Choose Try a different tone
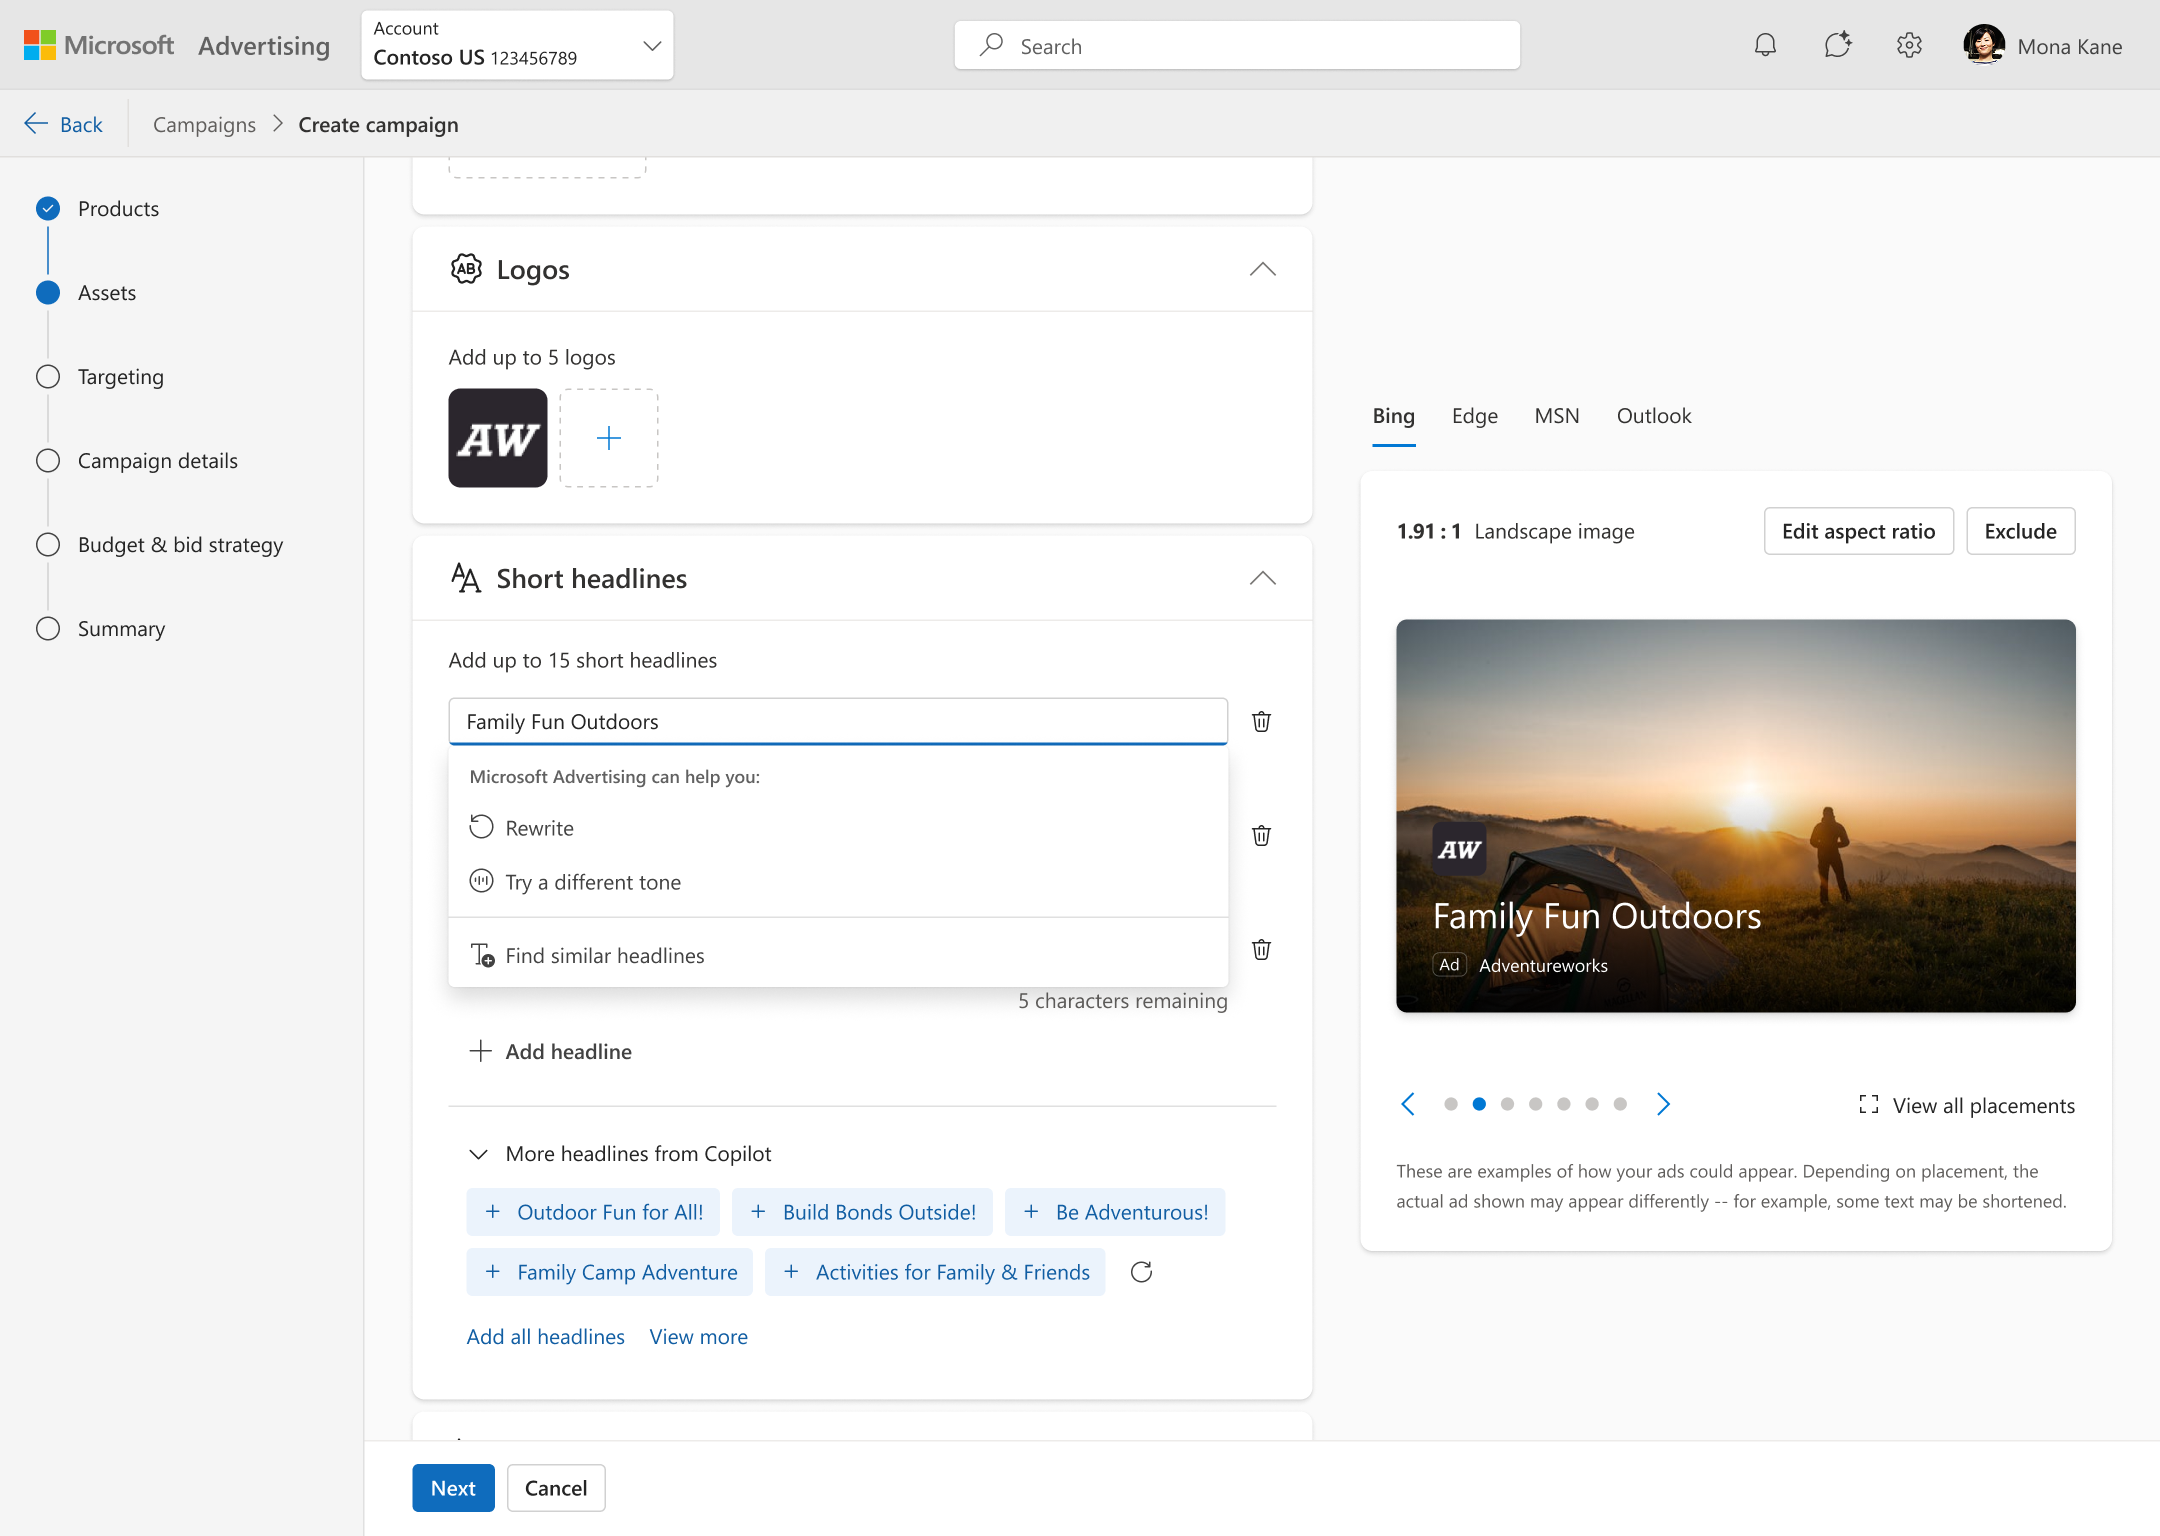Viewport: 2160px width, 1536px height. pyautogui.click(x=838, y=882)
